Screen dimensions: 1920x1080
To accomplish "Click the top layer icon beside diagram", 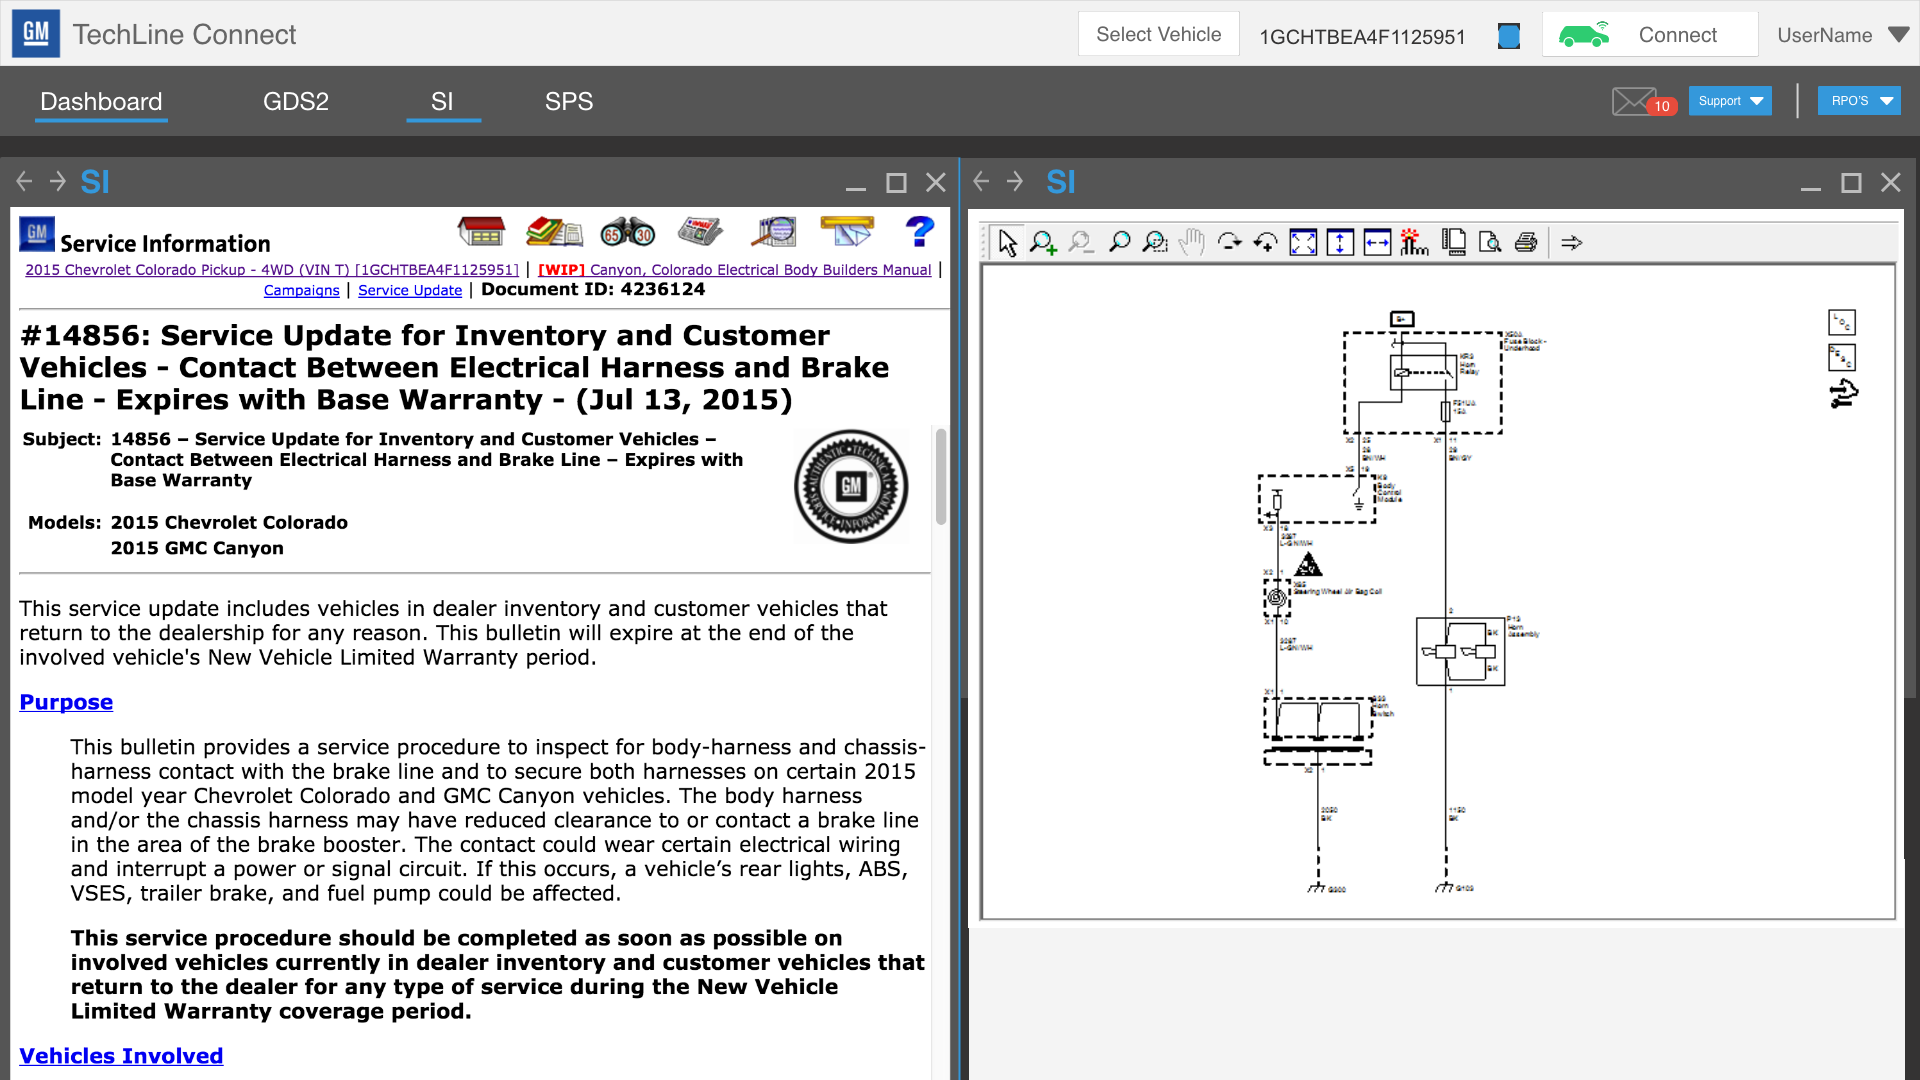I will tap(1842, 322).
